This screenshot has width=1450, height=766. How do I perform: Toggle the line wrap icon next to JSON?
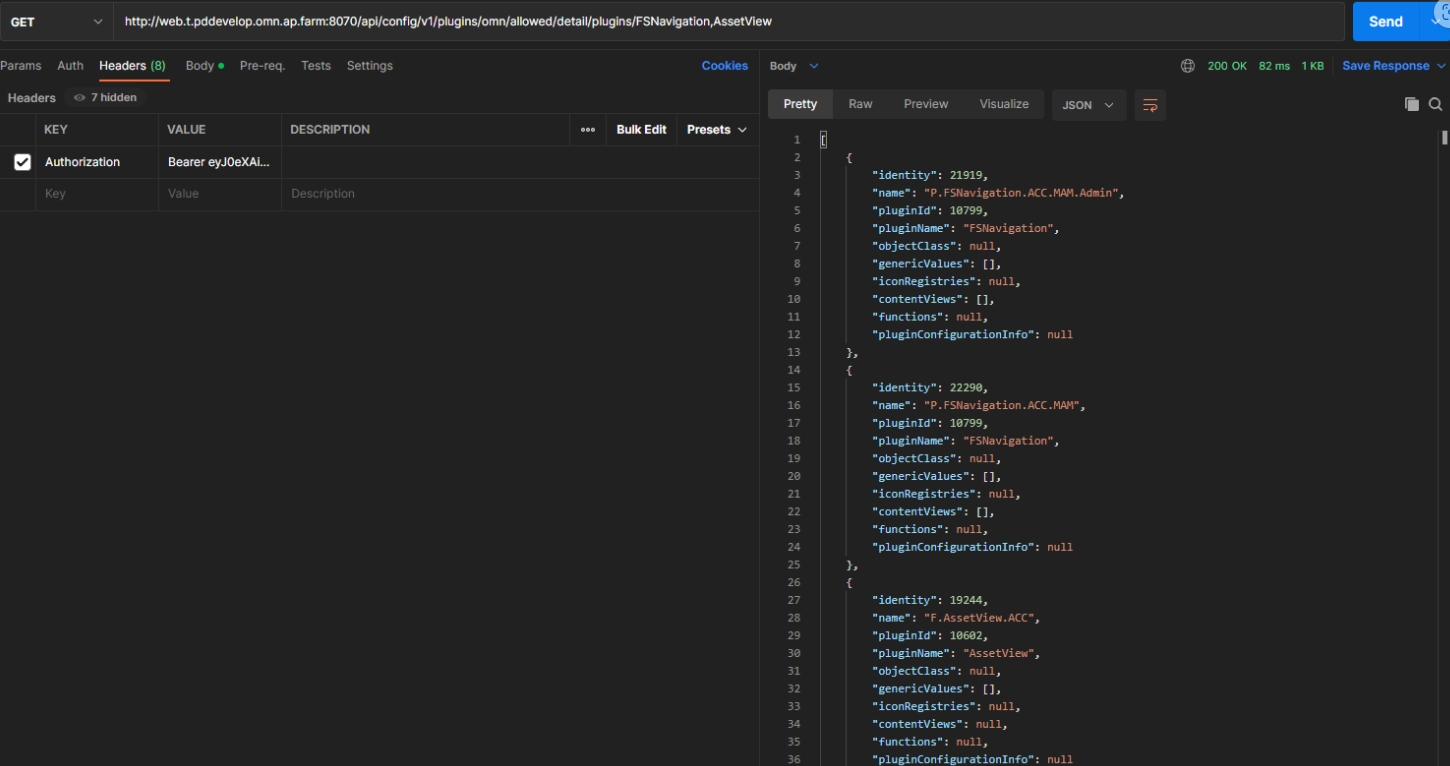coord(1150,105)
